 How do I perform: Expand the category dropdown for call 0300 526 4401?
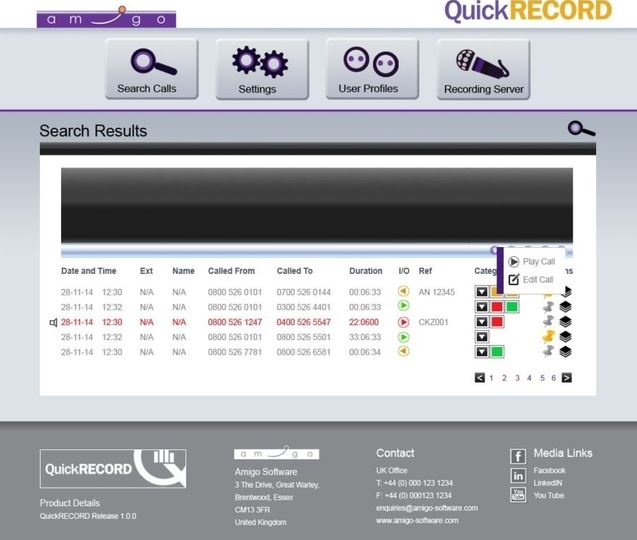(x=482, y=307)
